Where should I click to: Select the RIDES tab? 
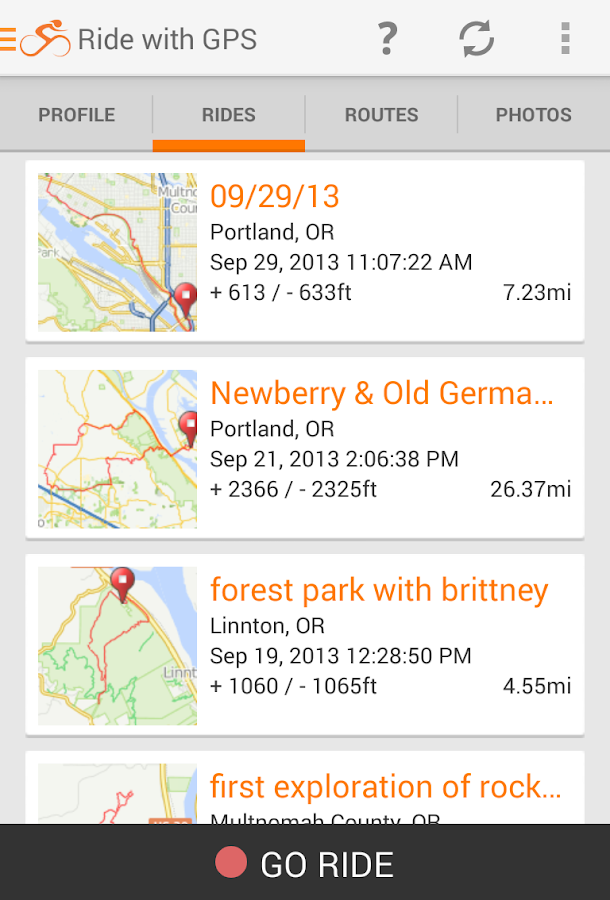coord(227,115)
